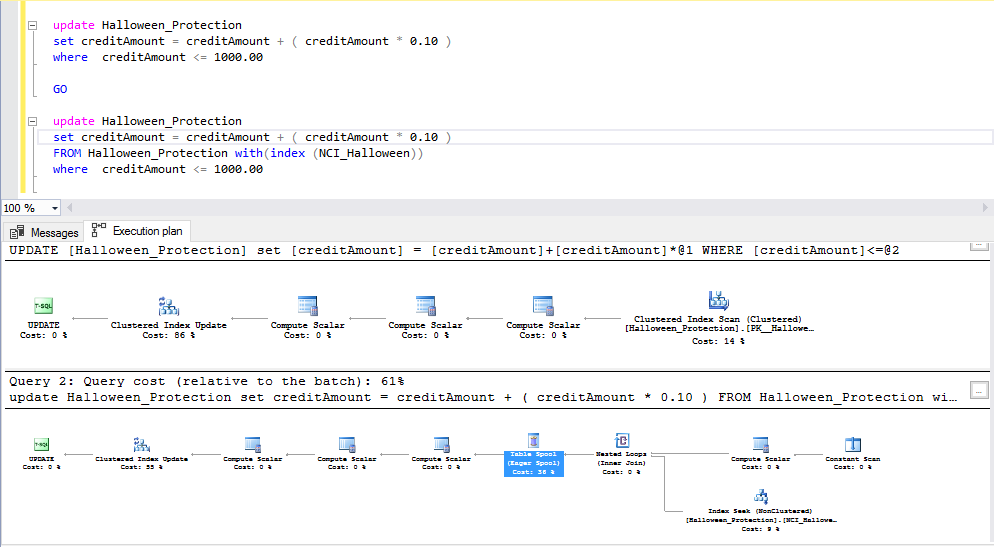Click the Query 2 update statement text in plan header

tap(483, 397)
